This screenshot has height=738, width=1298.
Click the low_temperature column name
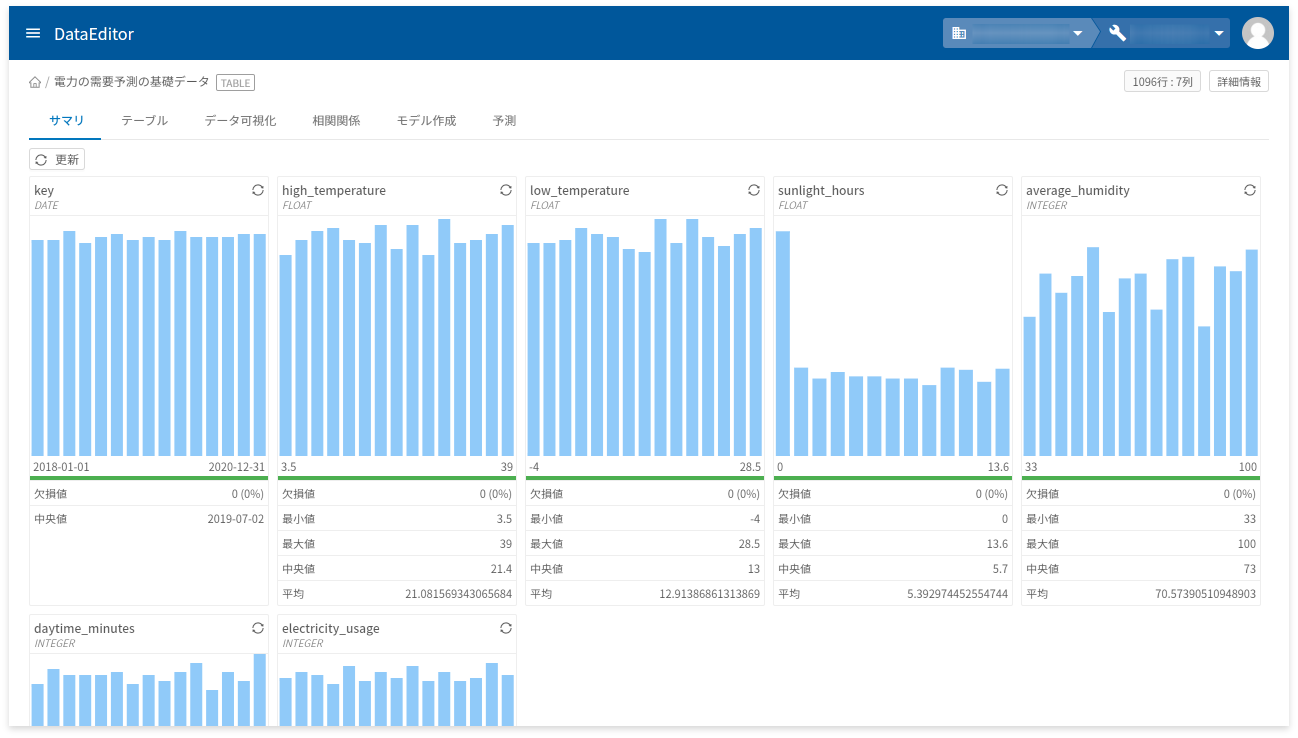(x=580, y=190)
